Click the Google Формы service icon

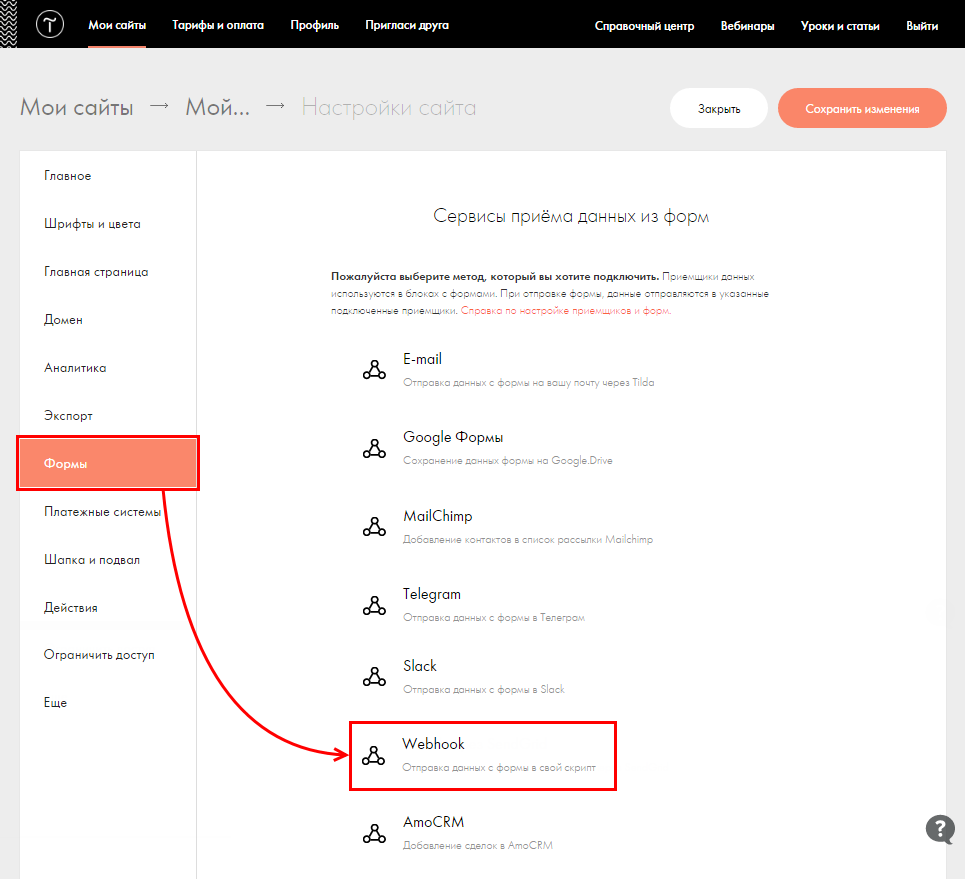pos(373,448)
